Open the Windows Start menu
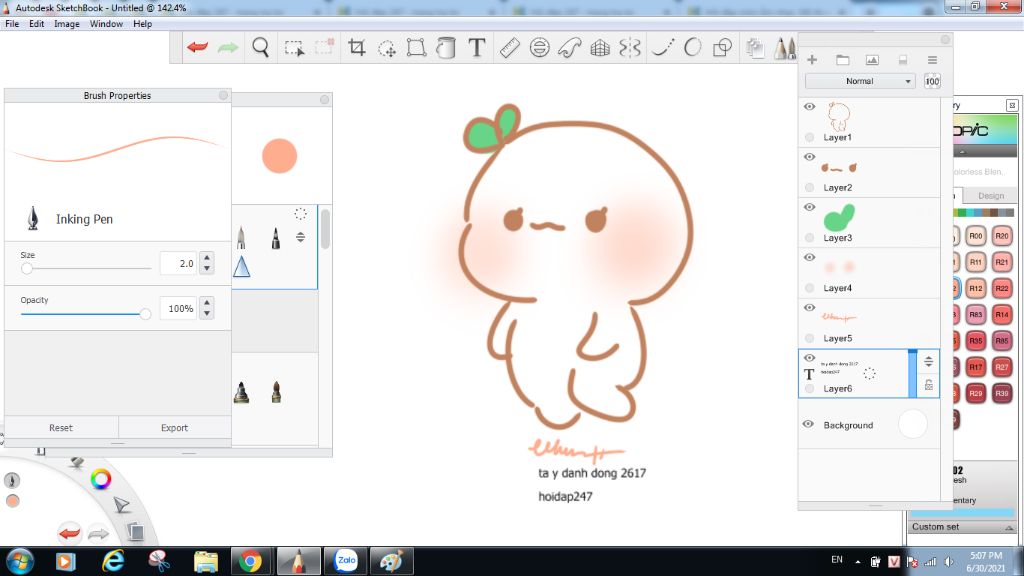 click(x=20, y=561)
